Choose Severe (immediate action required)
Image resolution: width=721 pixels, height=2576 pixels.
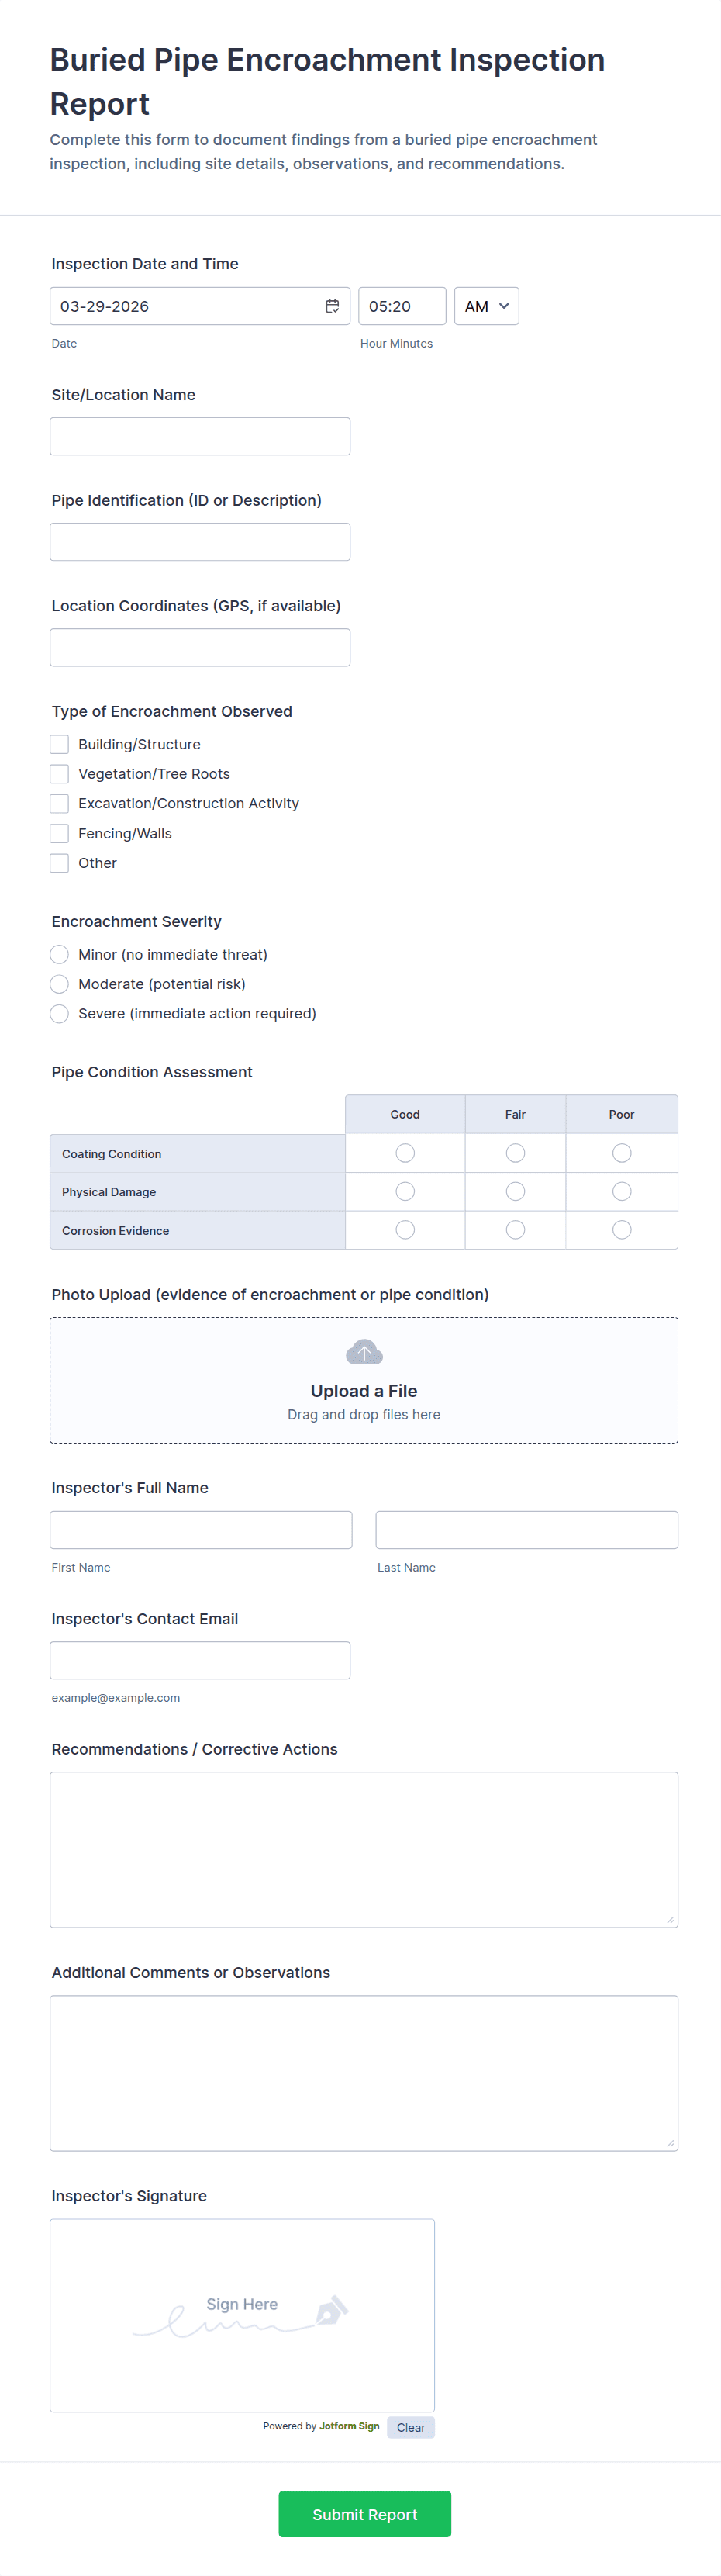pyautogui.click(x=60, y=1013)
